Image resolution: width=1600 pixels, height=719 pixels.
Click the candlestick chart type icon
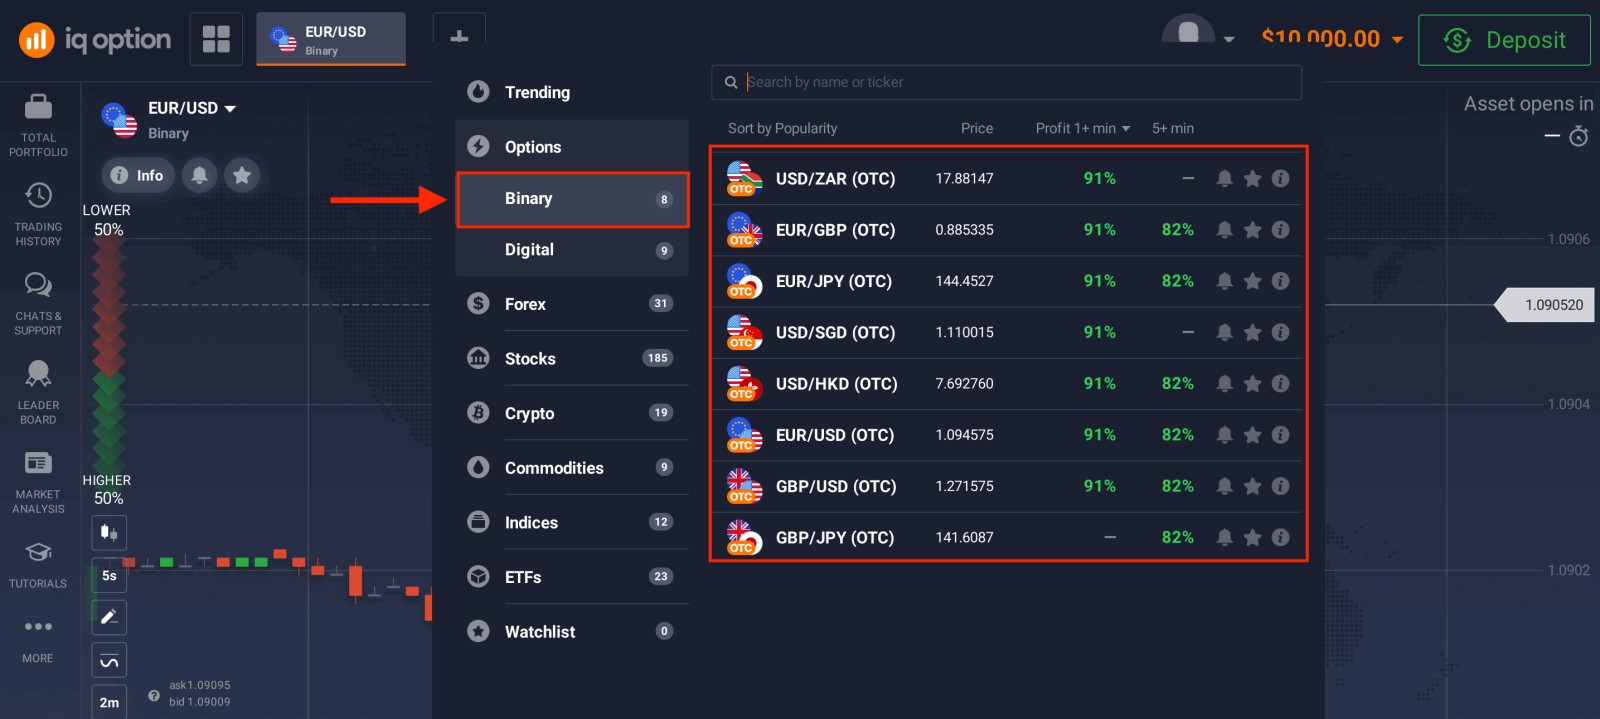coord(109,533)
